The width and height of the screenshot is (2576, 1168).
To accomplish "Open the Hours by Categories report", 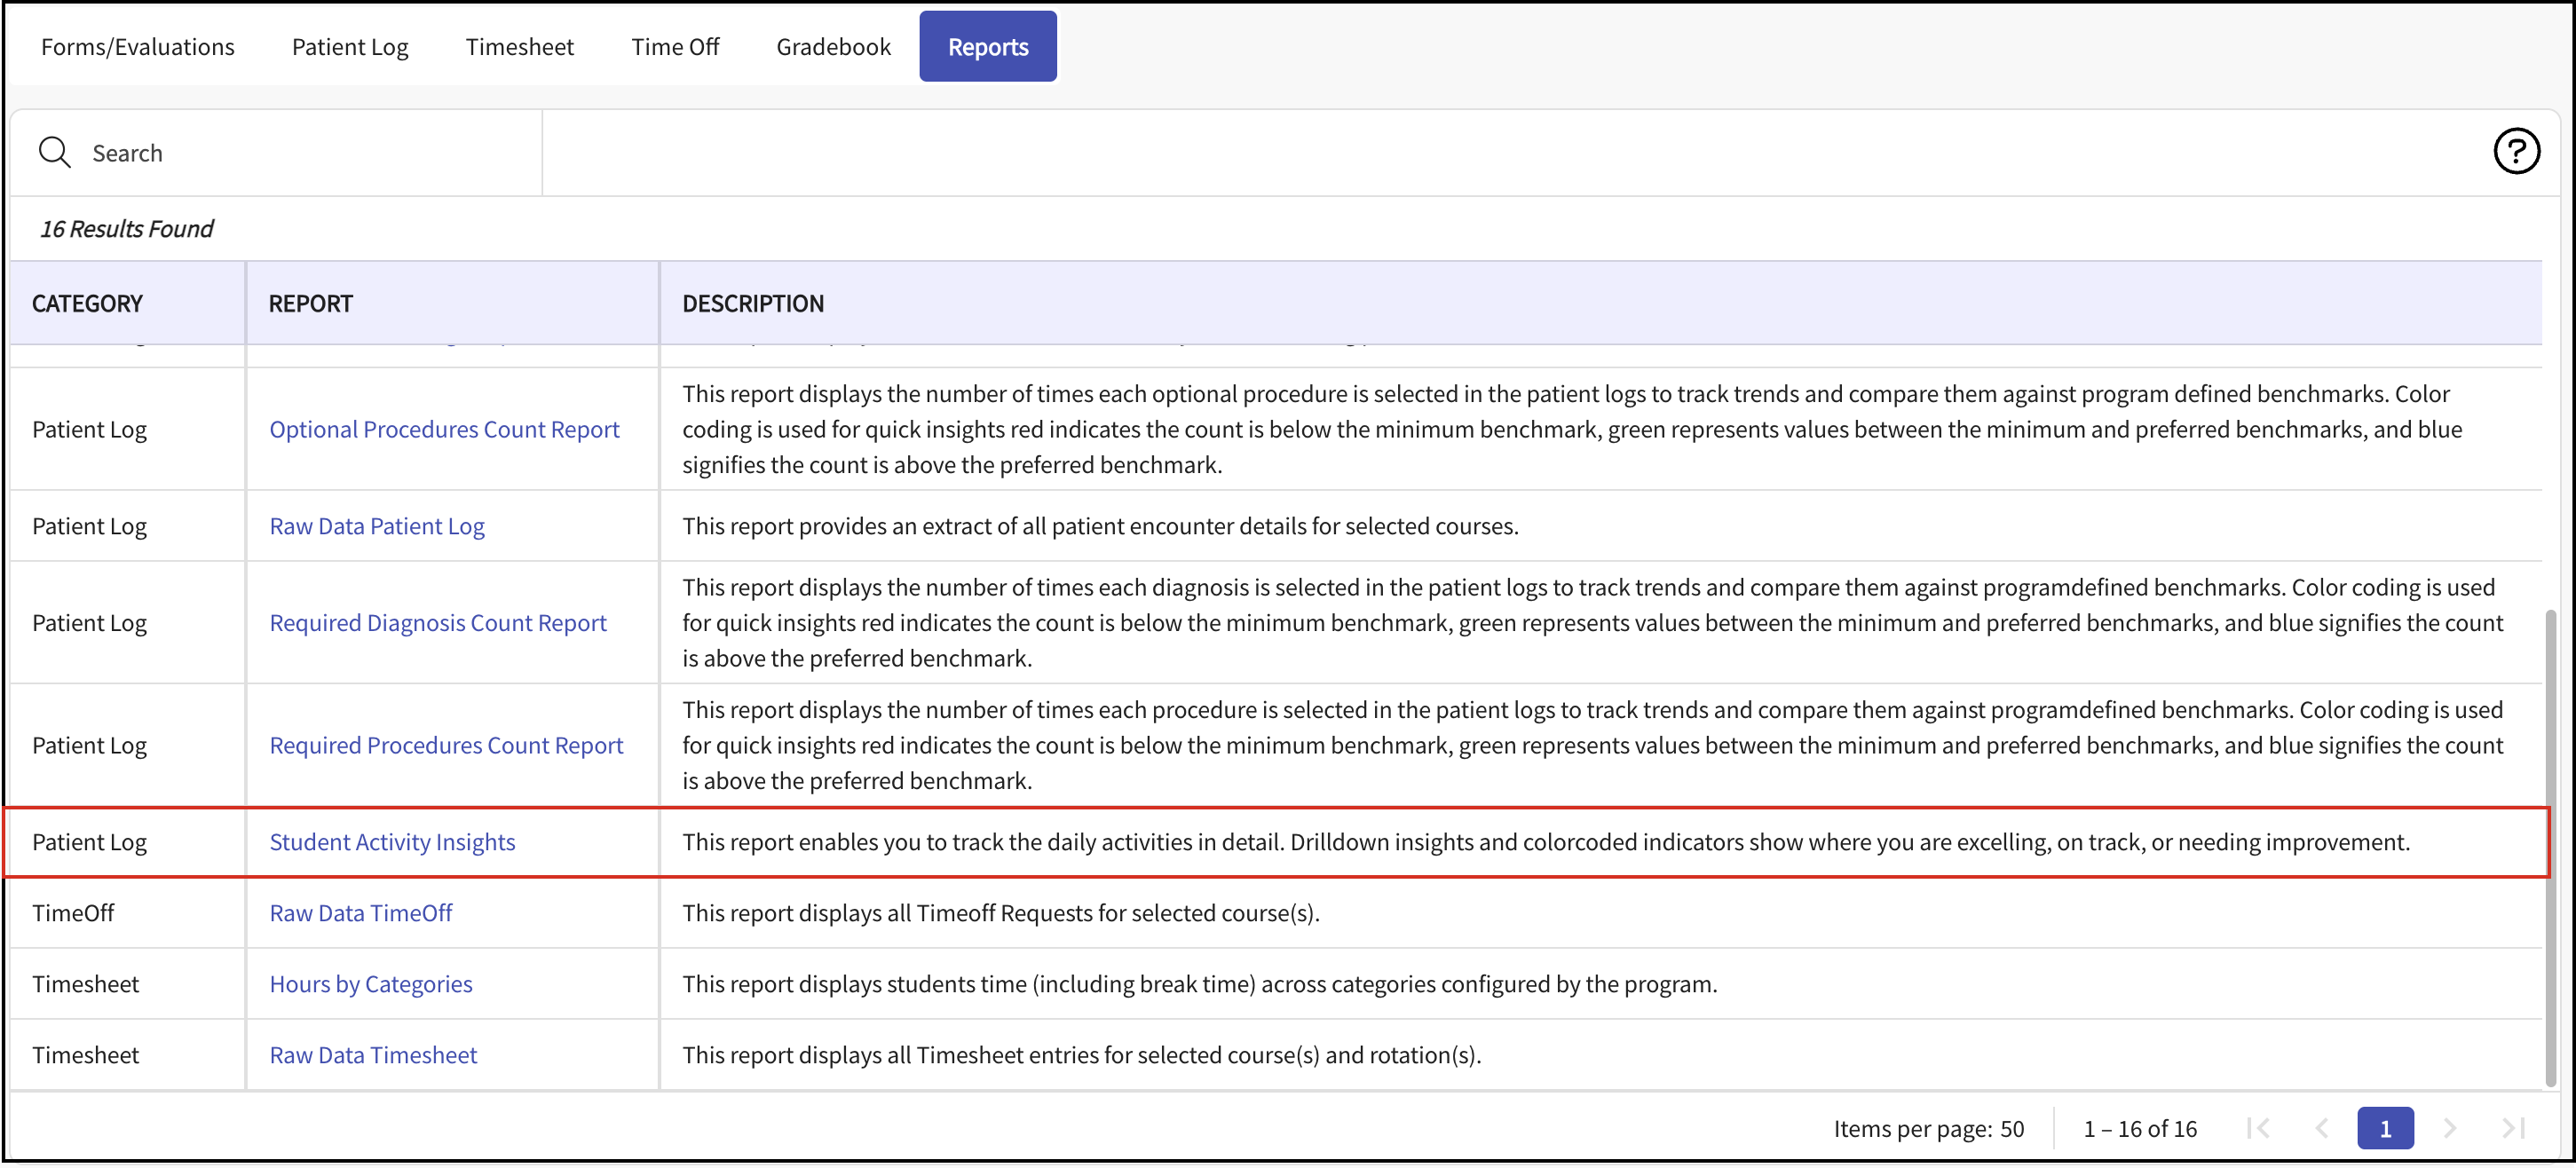I will pos(371,984).
